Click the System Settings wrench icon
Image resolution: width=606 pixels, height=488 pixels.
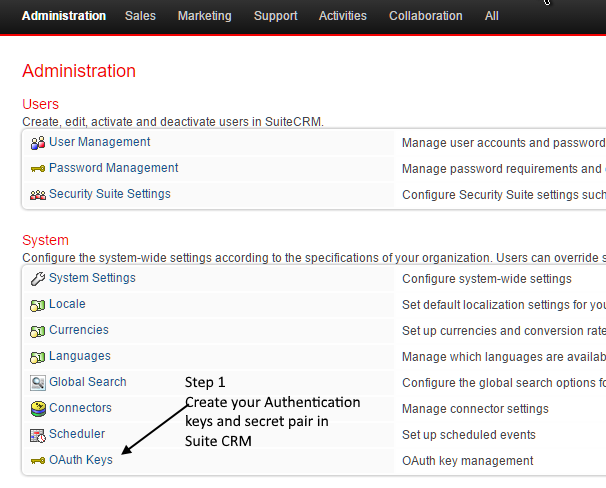pyautogui.click(x=37, y=279)
